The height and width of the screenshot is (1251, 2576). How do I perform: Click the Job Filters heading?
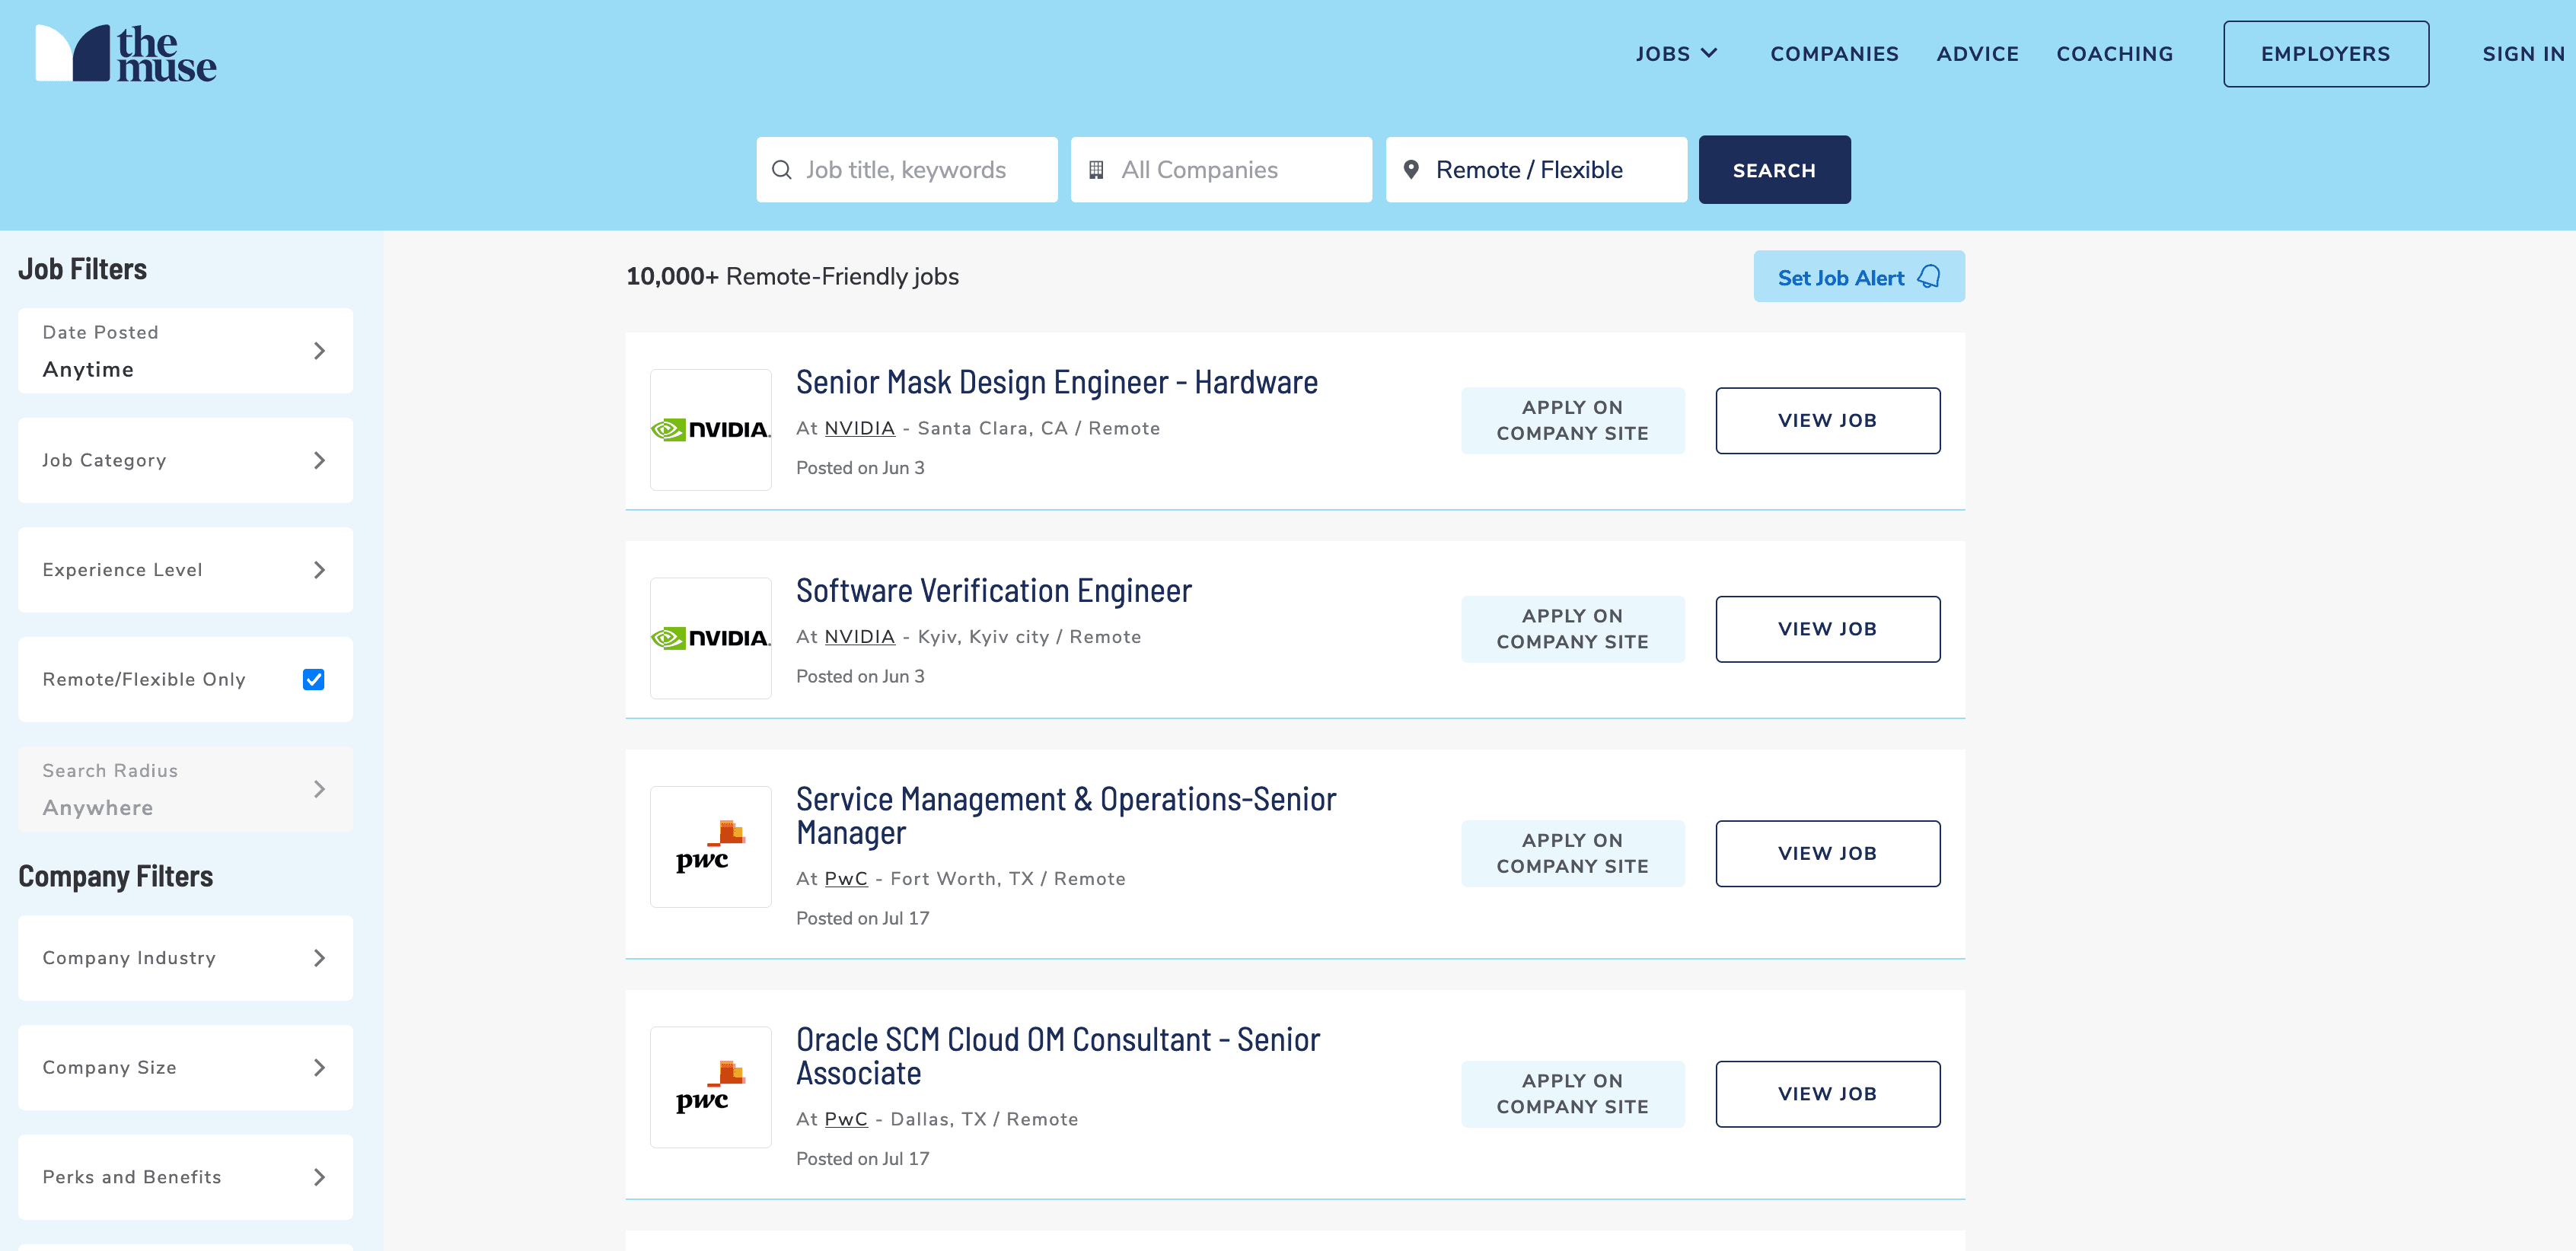coord(82,269)
